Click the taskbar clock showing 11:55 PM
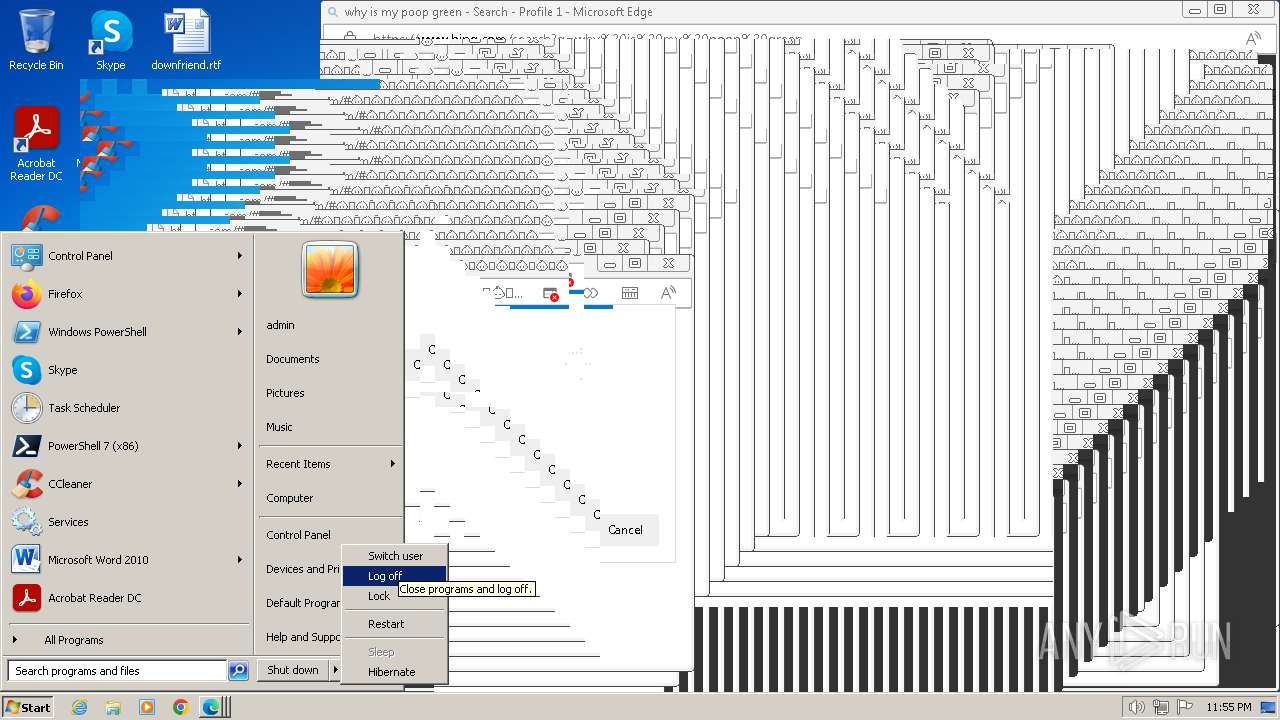The image size is (1280, 720). [x=1229, y=707]
